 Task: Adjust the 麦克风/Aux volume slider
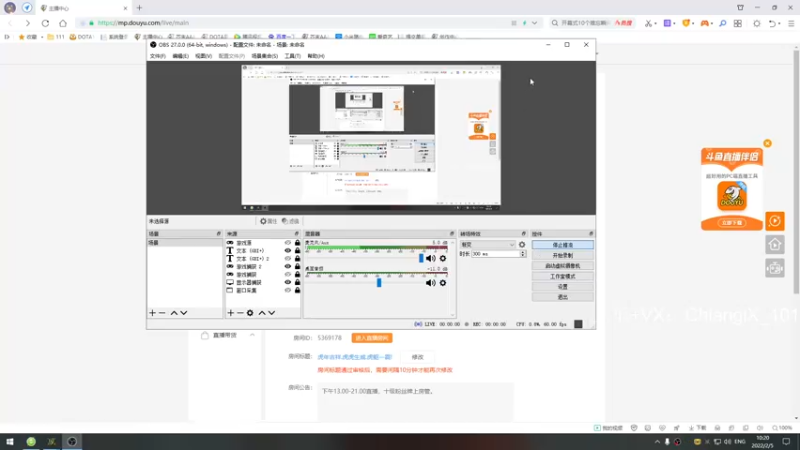point(421,258)
